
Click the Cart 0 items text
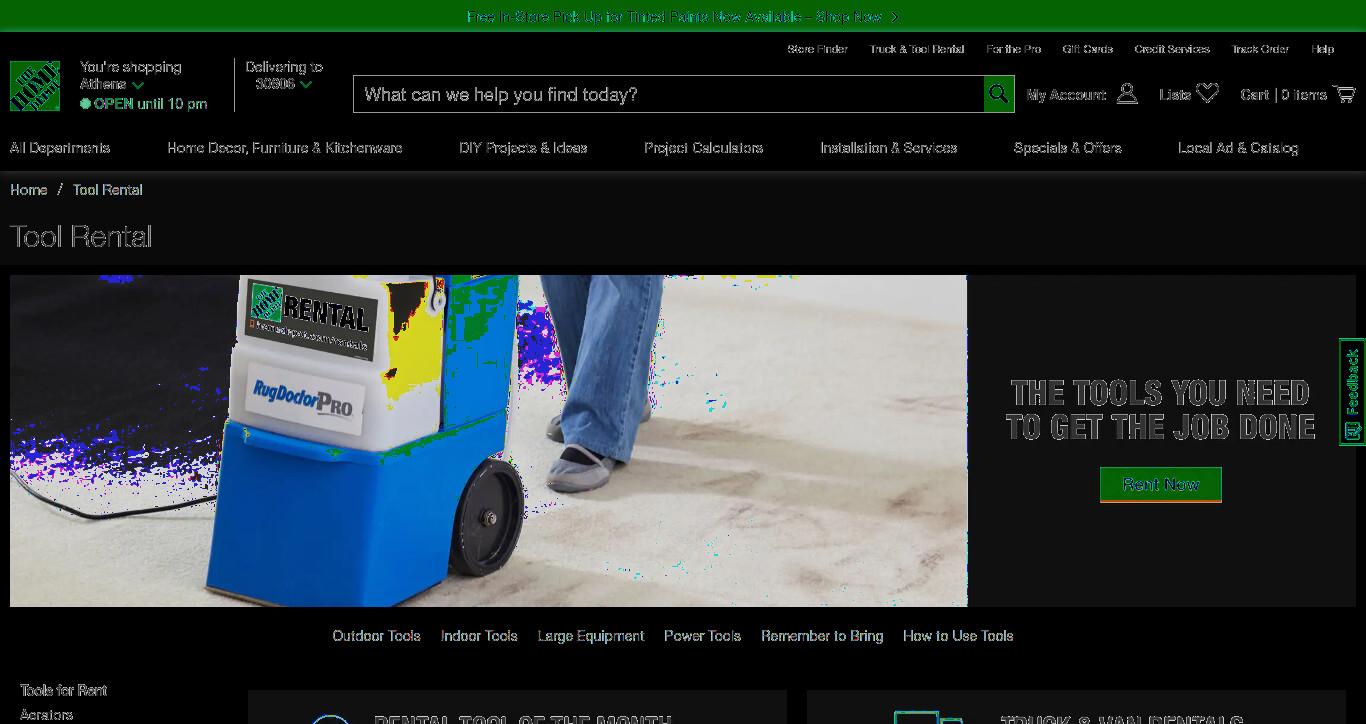[1283, 95]
